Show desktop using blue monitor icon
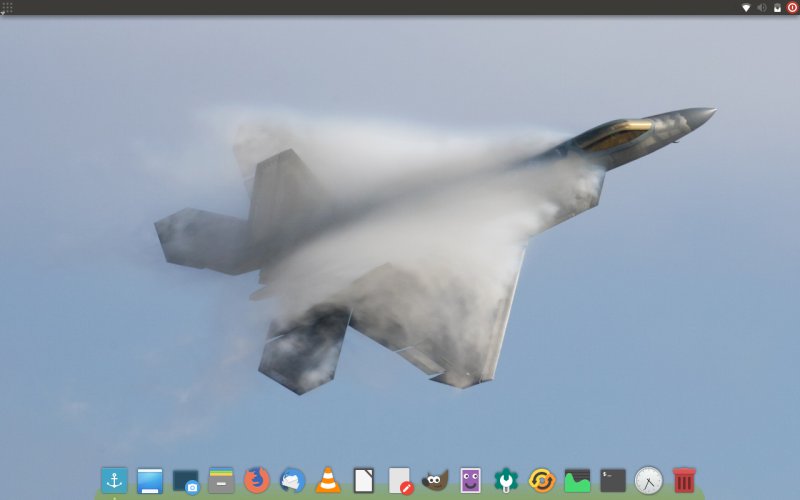The width and height of the screenshot is (800, 500). pyautogui.click(x=150, y=480)
